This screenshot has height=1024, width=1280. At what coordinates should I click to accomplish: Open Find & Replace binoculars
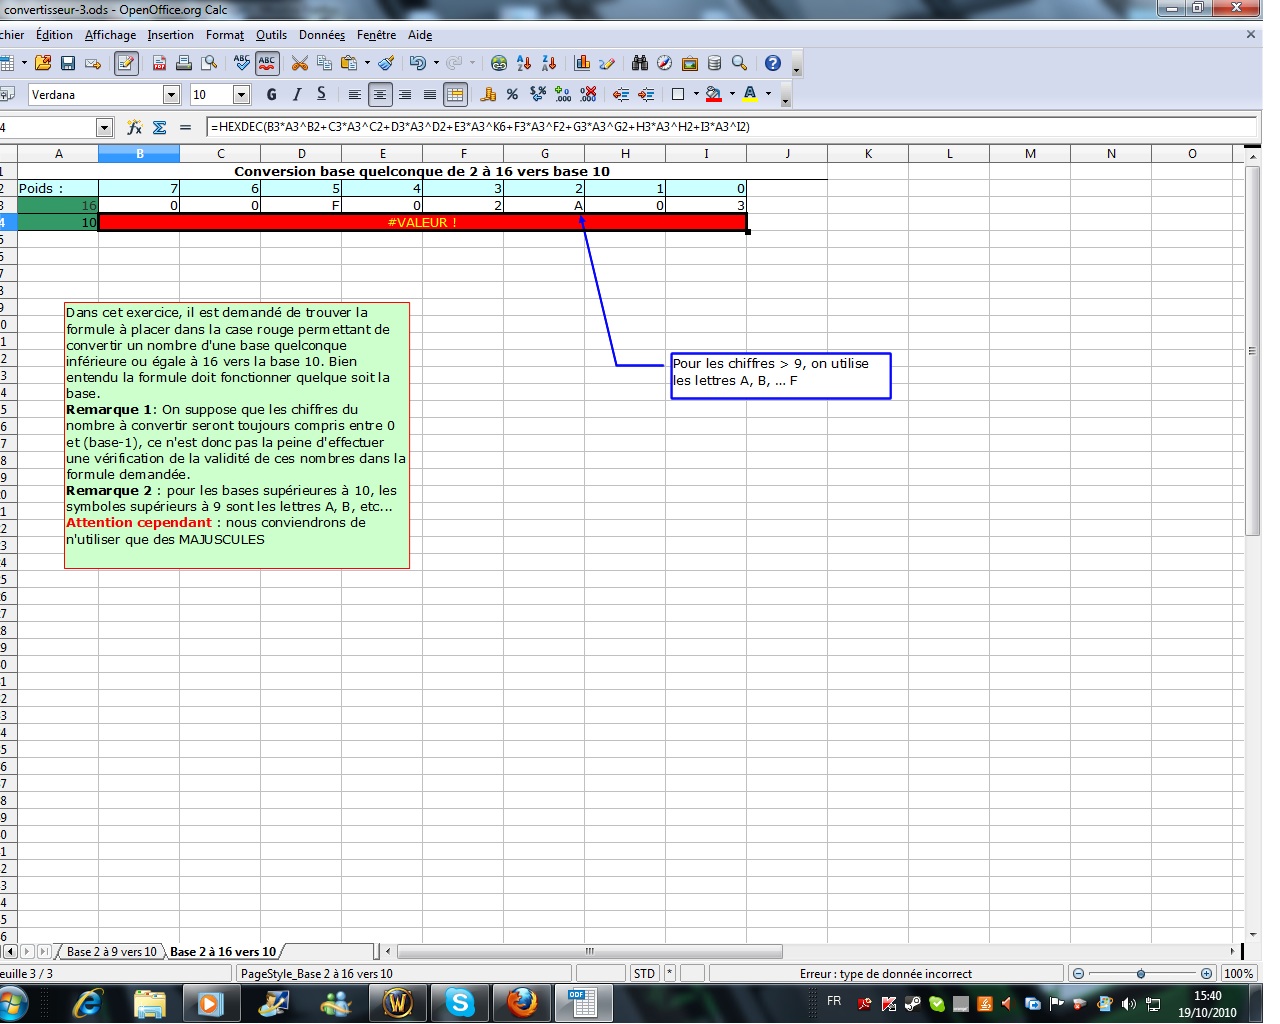point(640,63)
